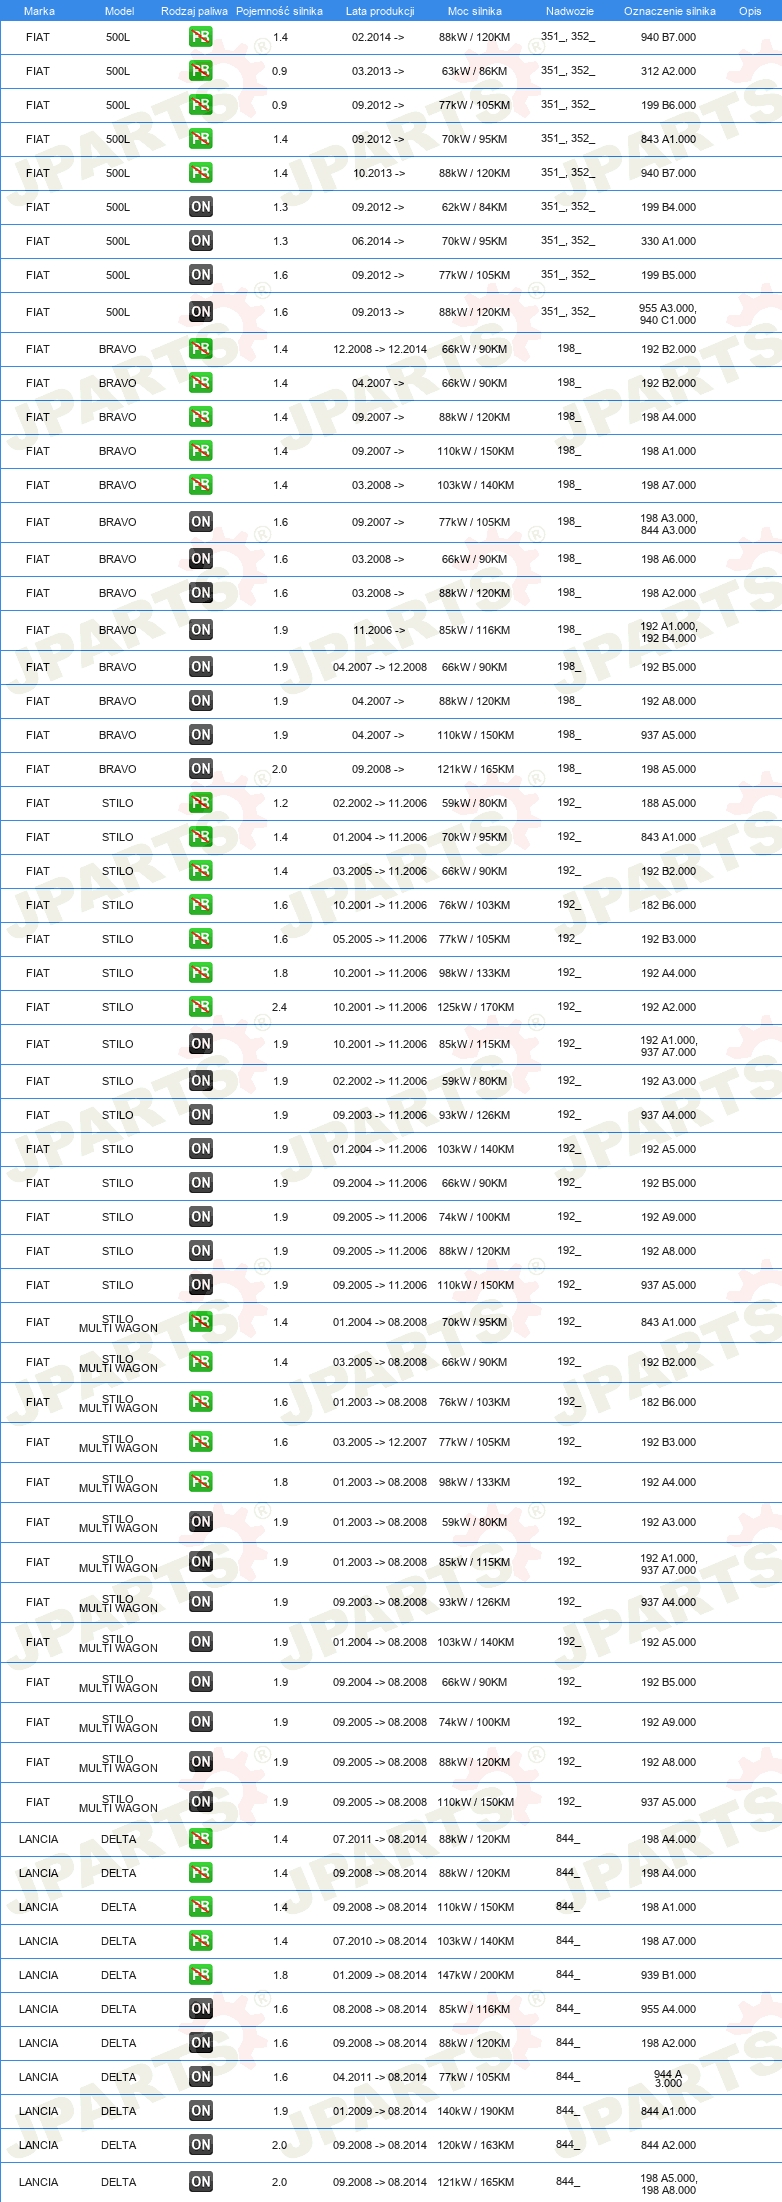
Task: Click the Opis column header
Action: [x=750, y=11]
